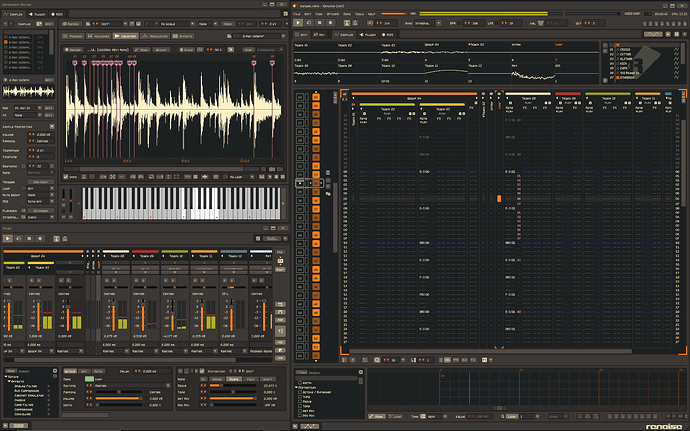Enable record in main Renoise transport
The image size is (690, 431).
coord(330,23)
